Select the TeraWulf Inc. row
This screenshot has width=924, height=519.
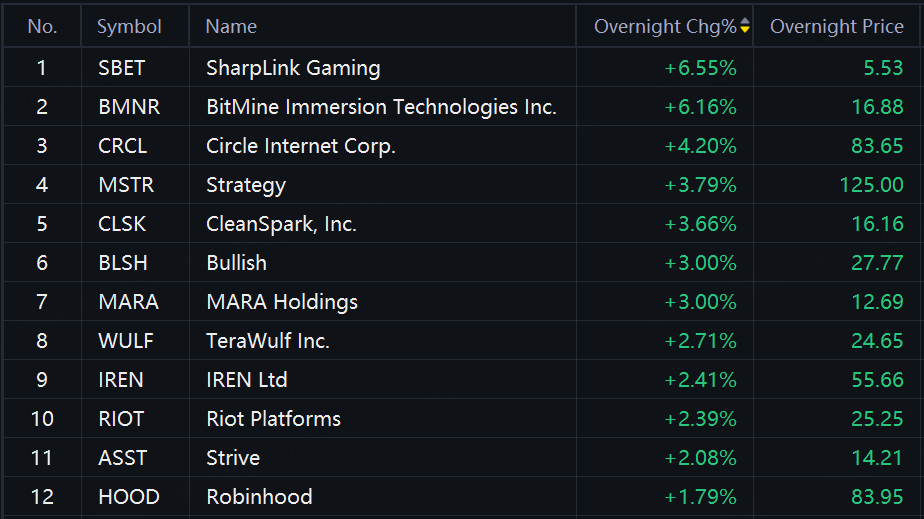462,341
